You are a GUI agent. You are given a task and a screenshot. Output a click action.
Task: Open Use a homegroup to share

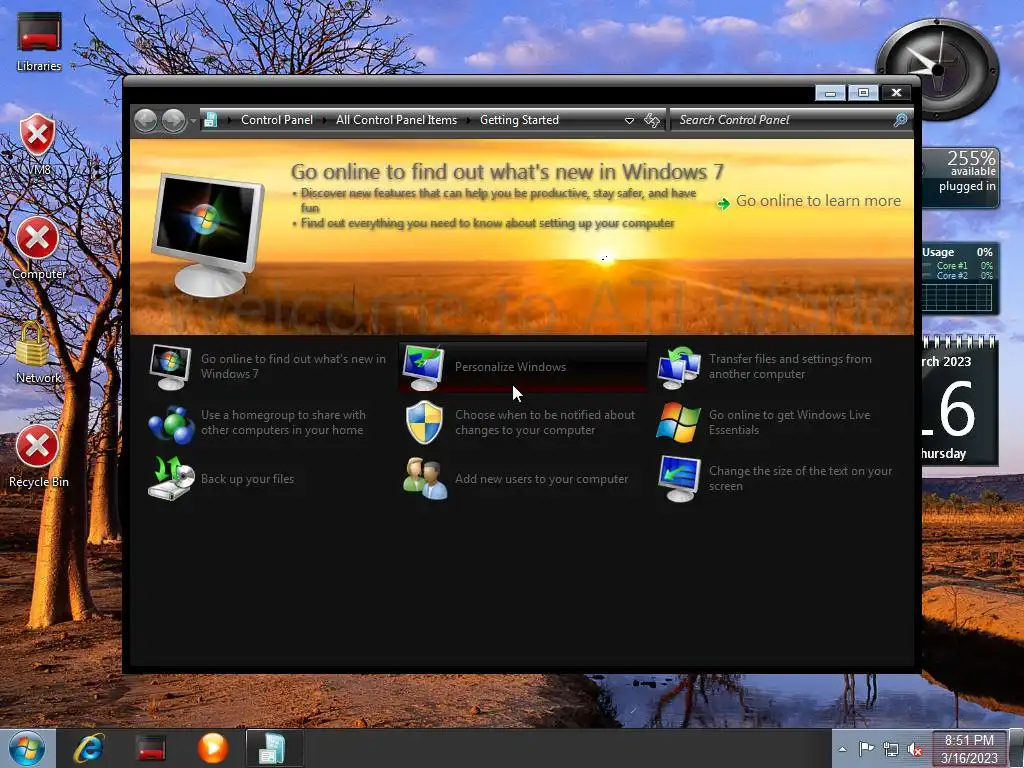click(283, 423)
